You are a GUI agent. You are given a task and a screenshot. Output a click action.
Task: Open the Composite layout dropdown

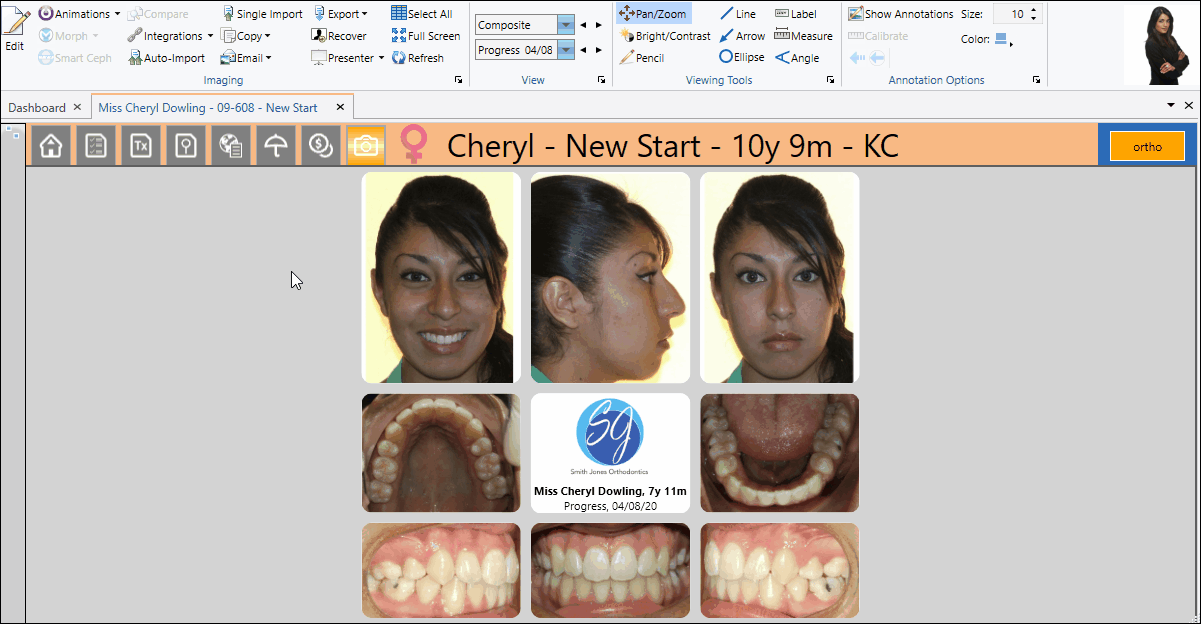point(566,25)
